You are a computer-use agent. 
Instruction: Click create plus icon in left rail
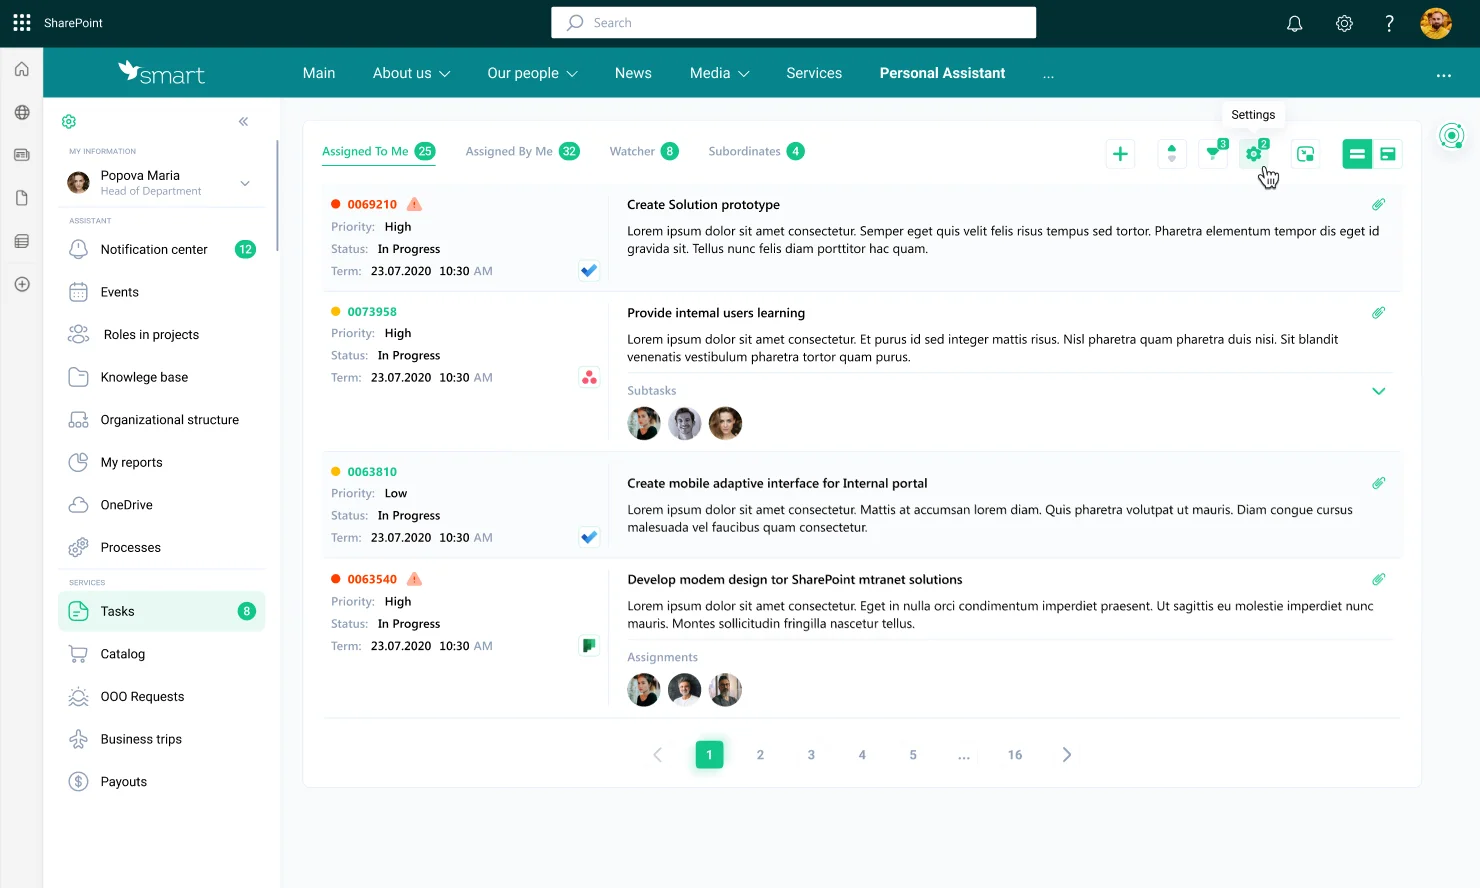point(22,284)
